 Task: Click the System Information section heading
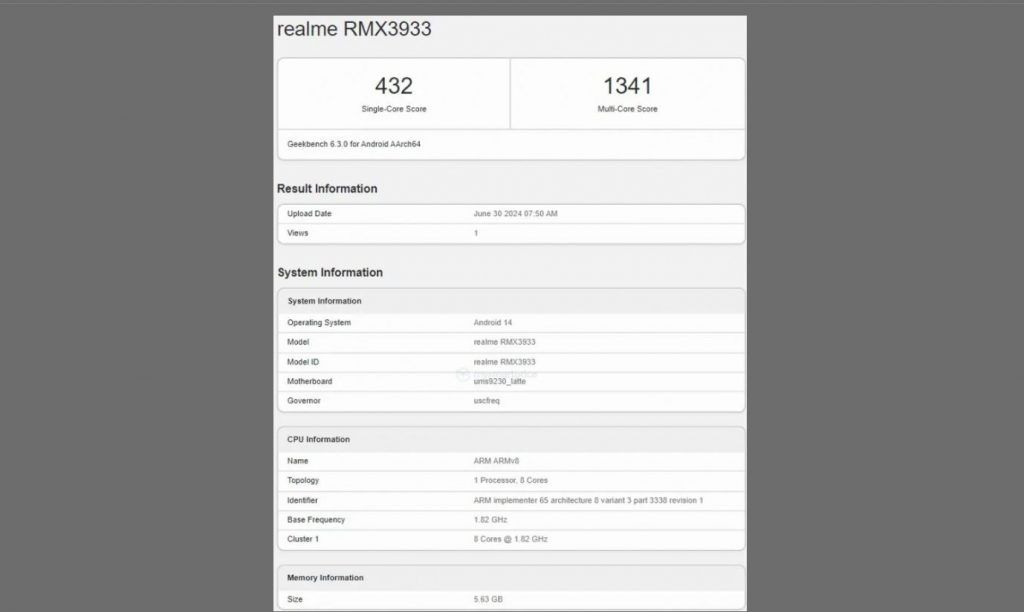coord(330,272)
